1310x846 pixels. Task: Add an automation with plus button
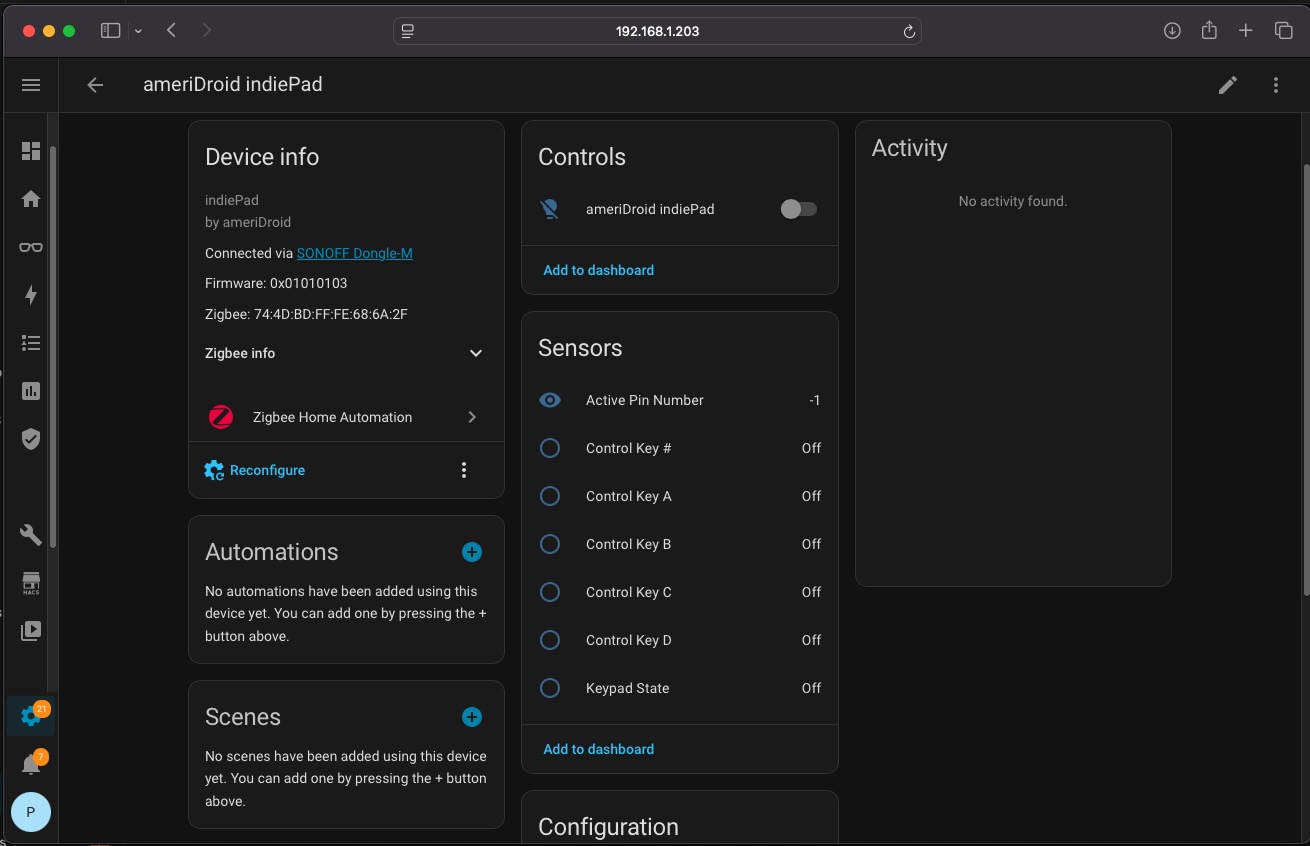pyautogui.click(x=472, y=552)
